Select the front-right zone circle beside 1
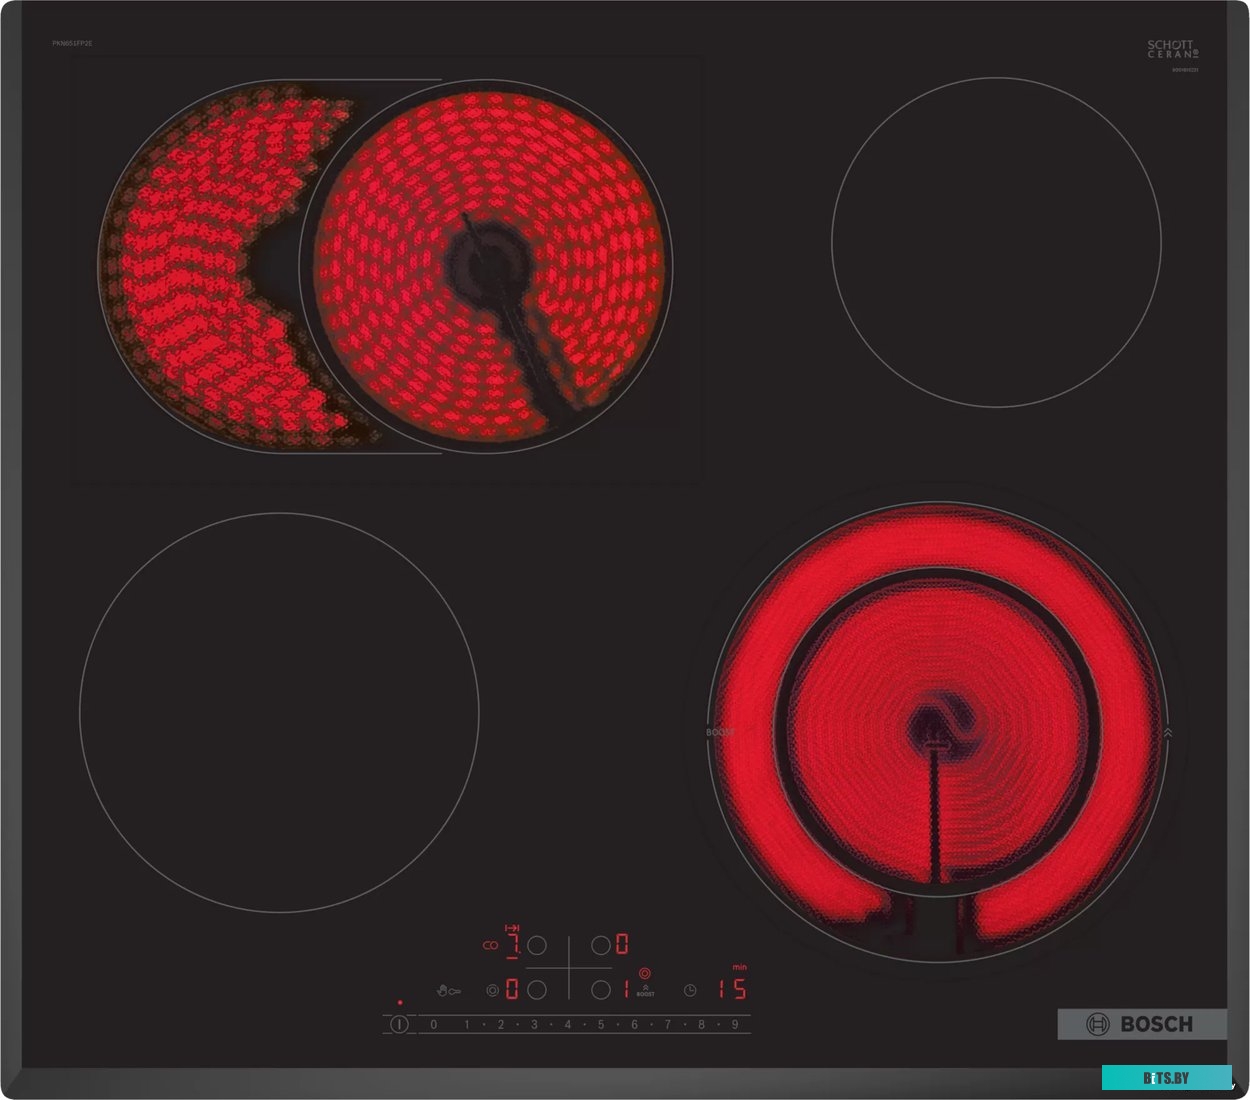The image size is (1250, 1100). 600,990
